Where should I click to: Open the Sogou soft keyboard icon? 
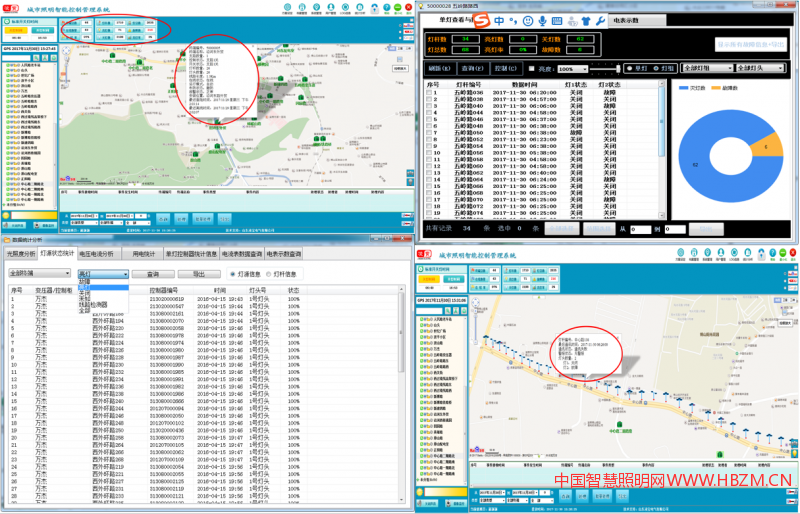[x=558, y=19]
